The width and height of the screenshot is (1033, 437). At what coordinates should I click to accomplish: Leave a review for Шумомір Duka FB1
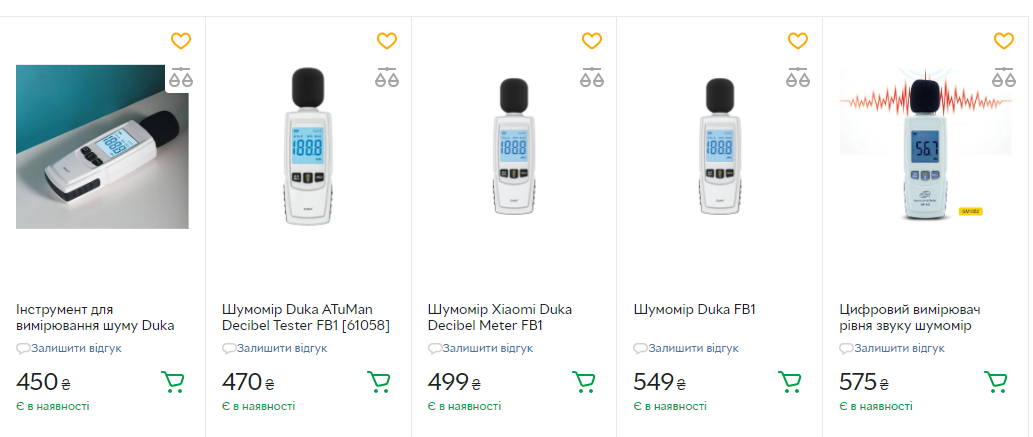point(693,348)
